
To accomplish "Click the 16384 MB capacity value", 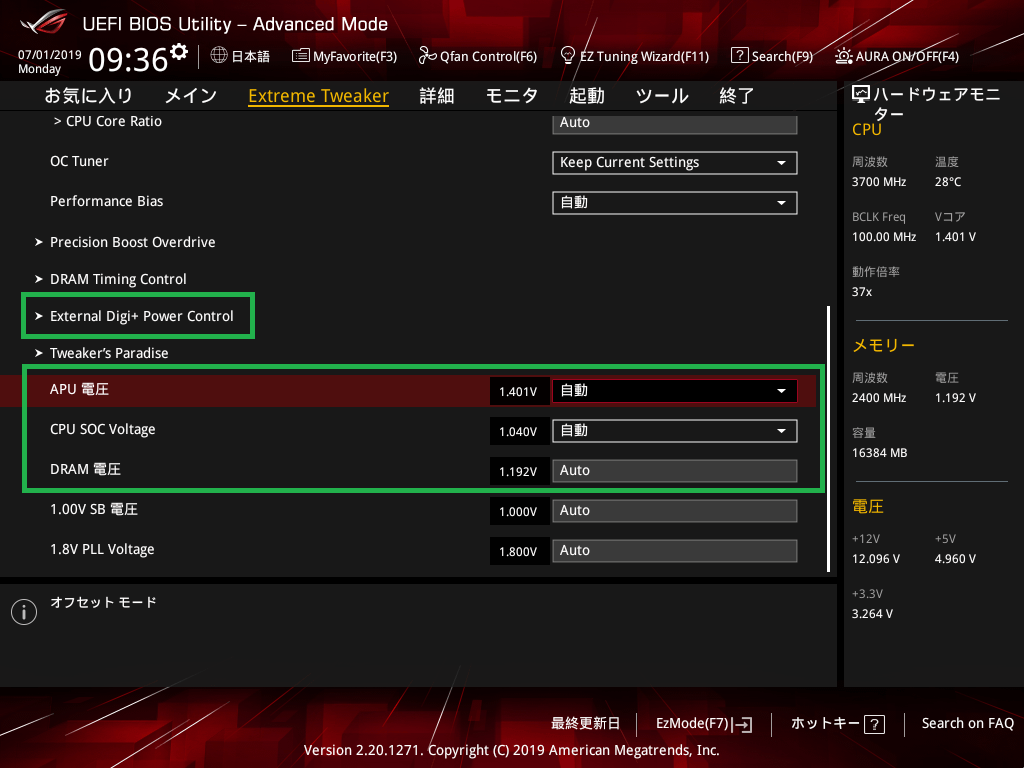I will coord(880,453).
